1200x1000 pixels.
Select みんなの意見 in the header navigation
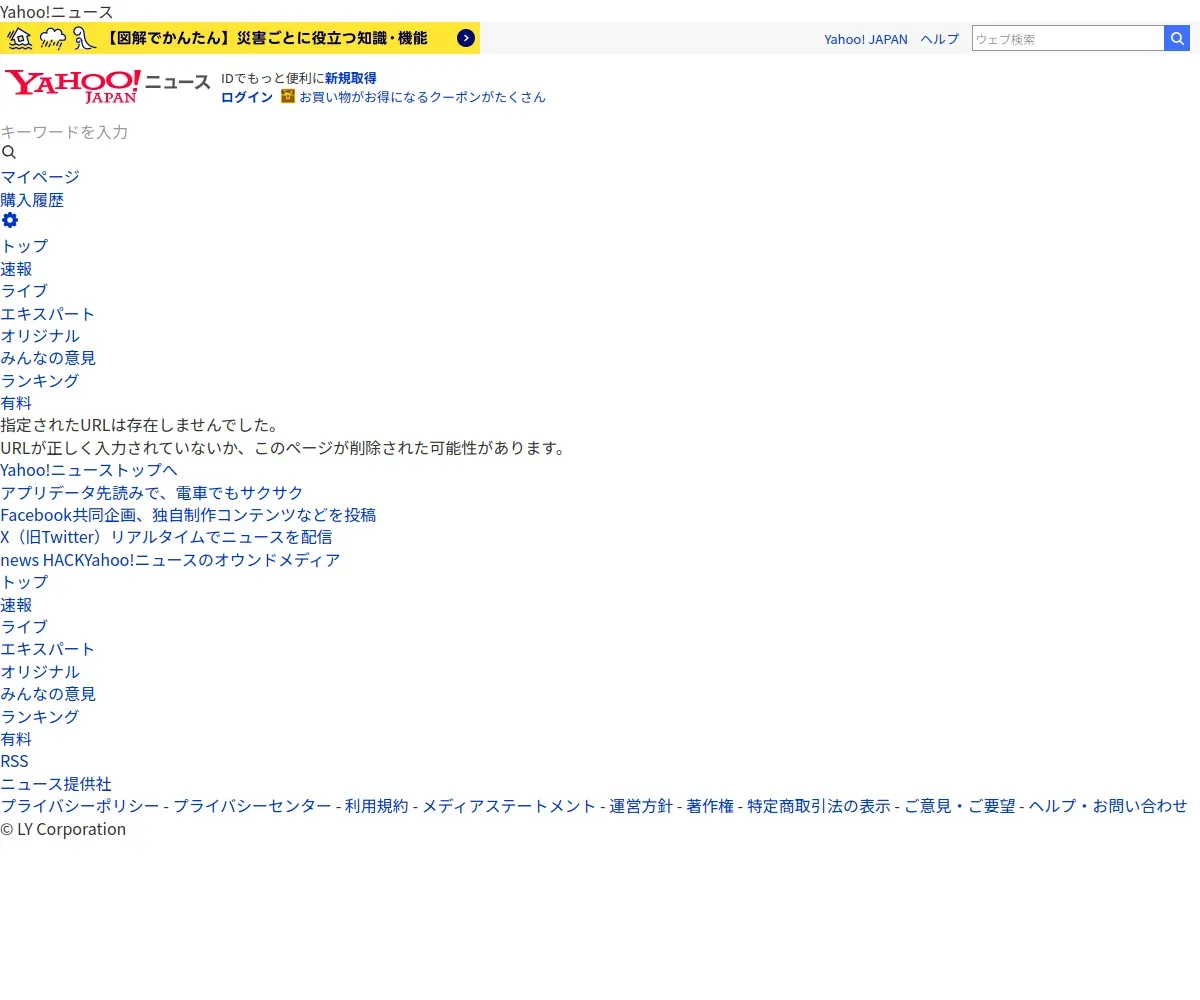click(x=48, y=358)
